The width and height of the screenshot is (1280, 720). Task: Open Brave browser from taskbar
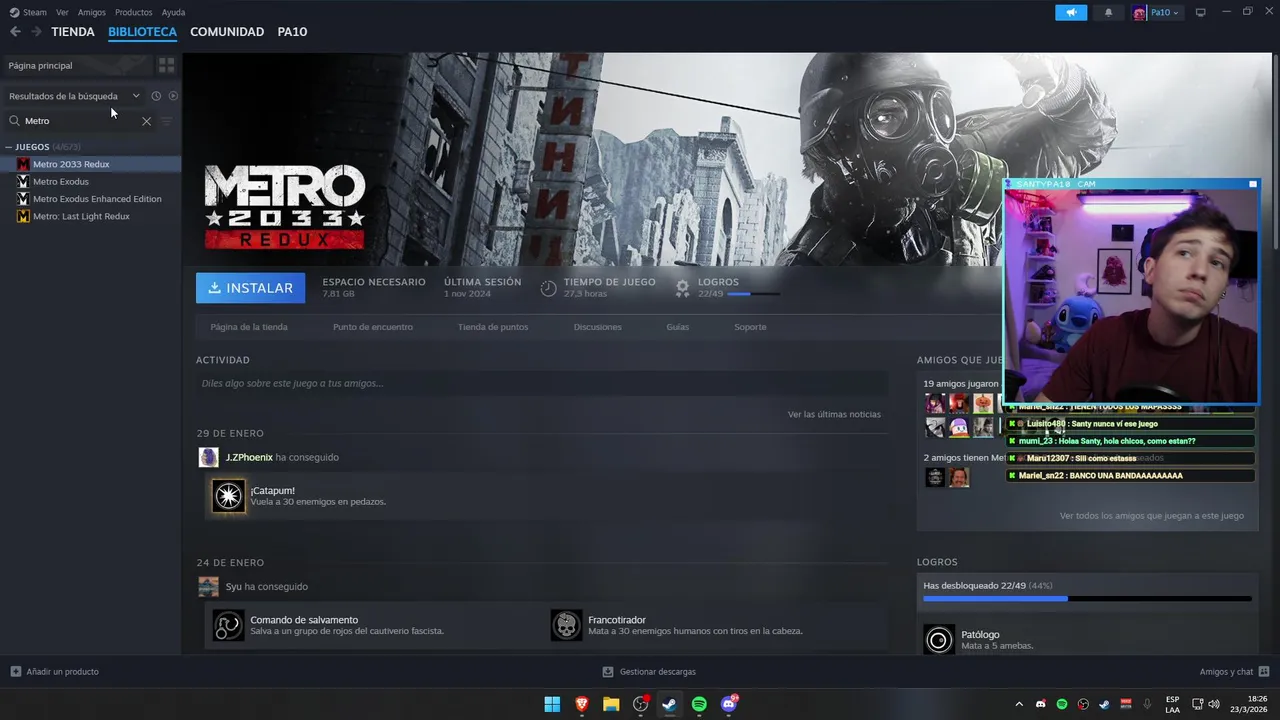(x=582, y=704)
